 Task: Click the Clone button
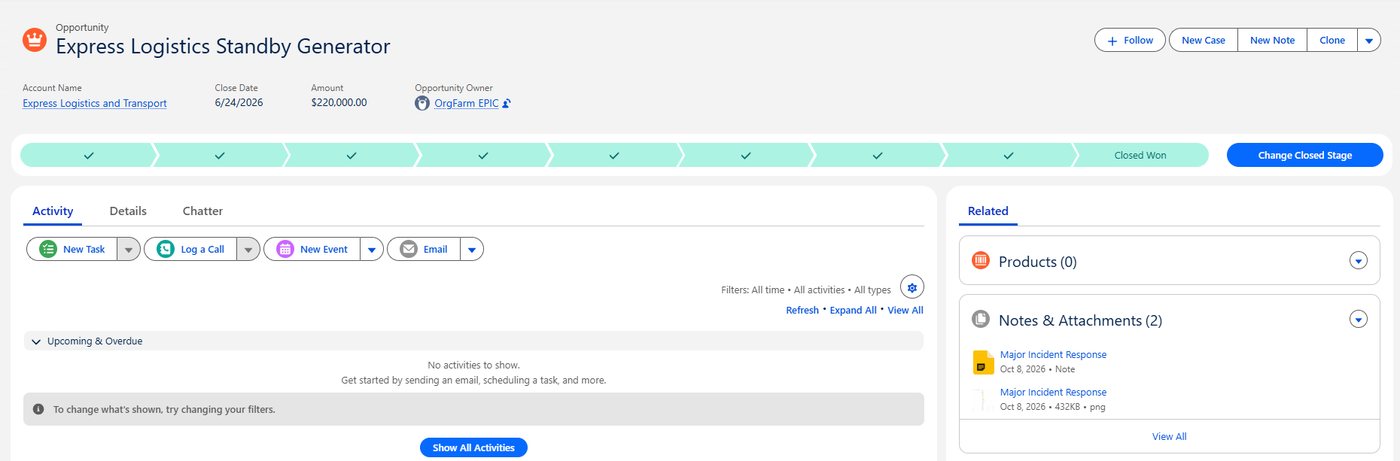tap(1332, 40)
